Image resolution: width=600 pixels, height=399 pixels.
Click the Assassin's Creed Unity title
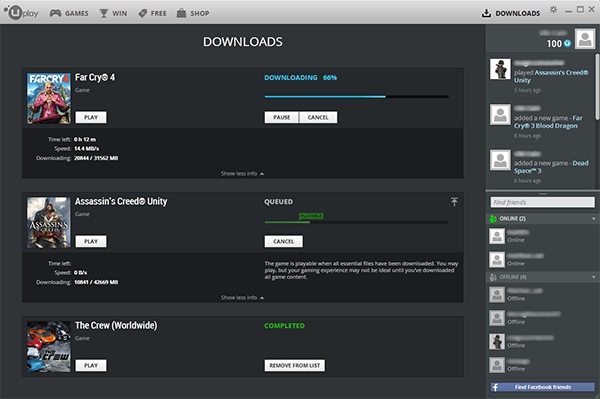(x=121, y=202)
